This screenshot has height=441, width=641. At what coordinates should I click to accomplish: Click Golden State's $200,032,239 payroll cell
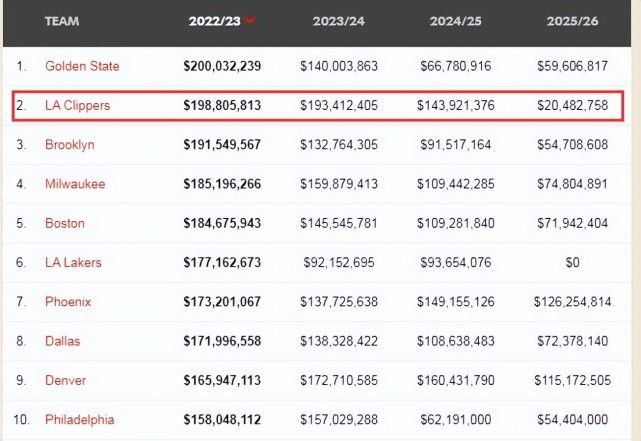tap(222, 66)
